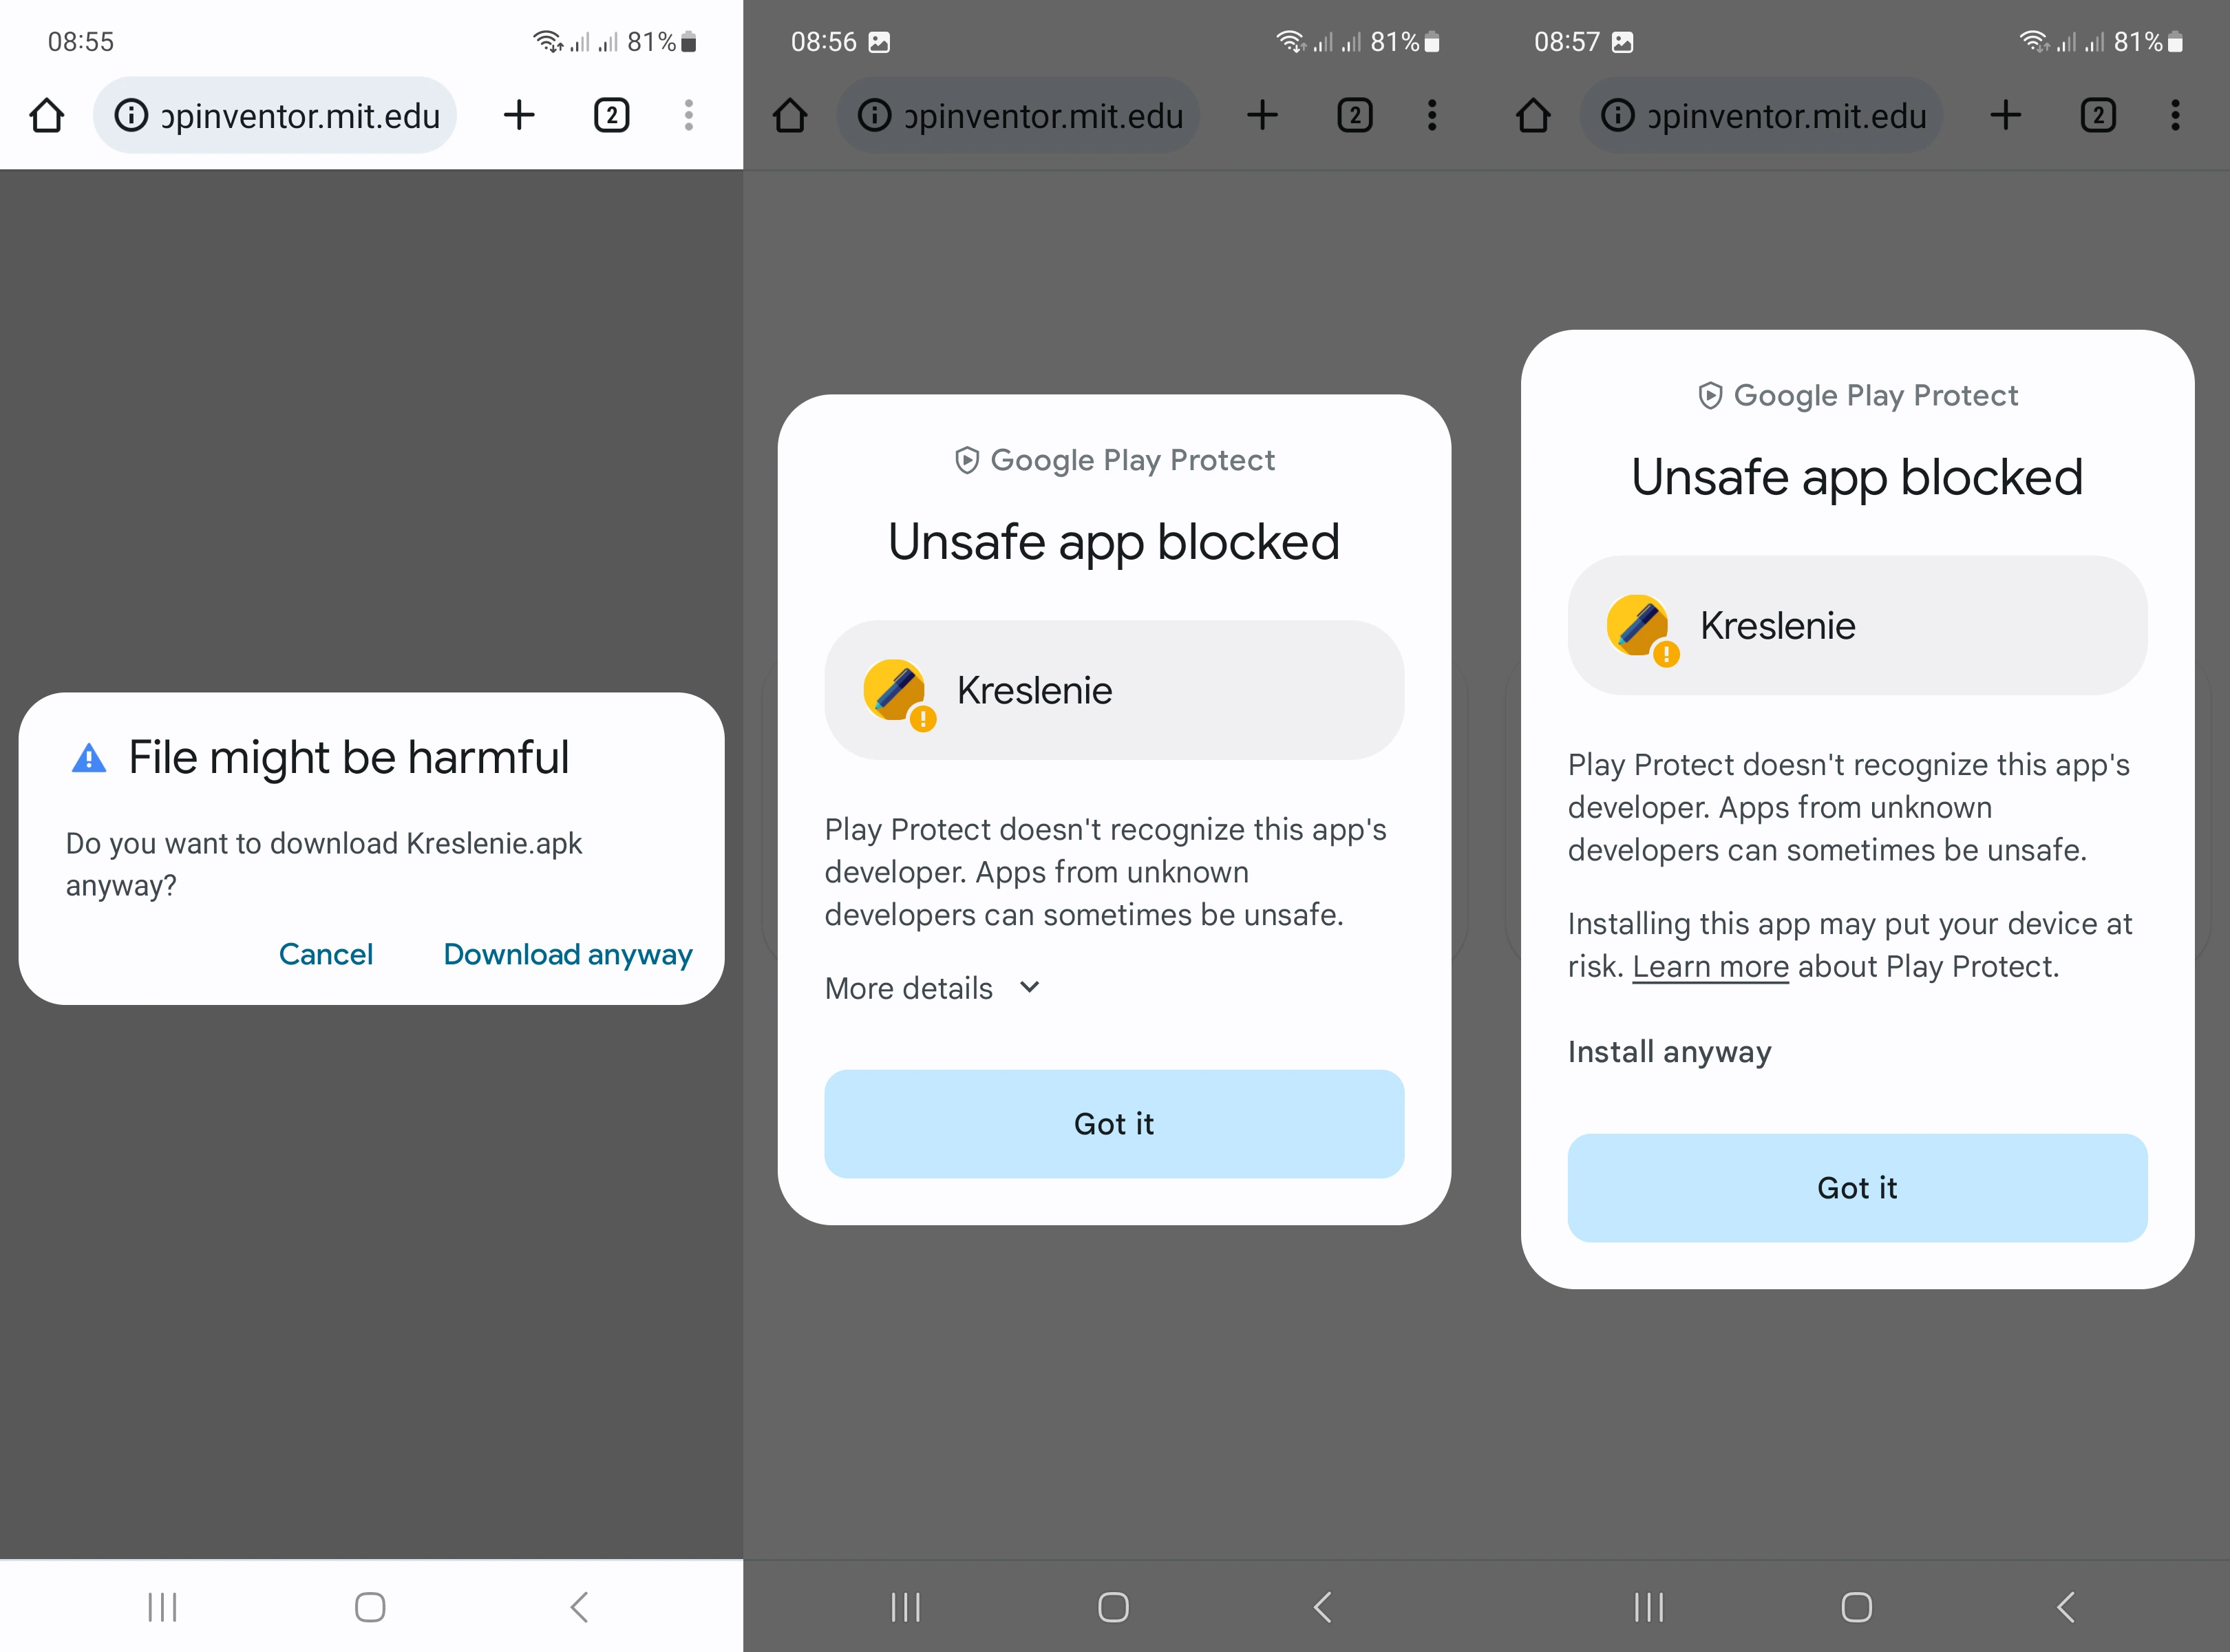Open site info icon in the 08:56 screen
The image size is (2230, 1652).
[x=874, y=115]
